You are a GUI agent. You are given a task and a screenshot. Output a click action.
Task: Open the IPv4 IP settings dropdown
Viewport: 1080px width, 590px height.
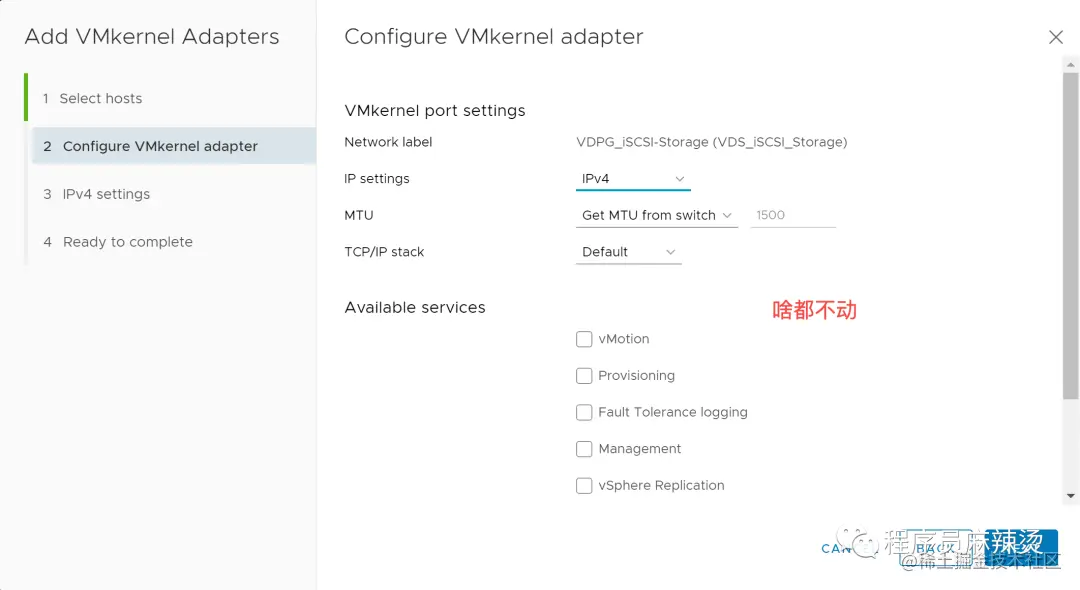[x=633, y=179]
